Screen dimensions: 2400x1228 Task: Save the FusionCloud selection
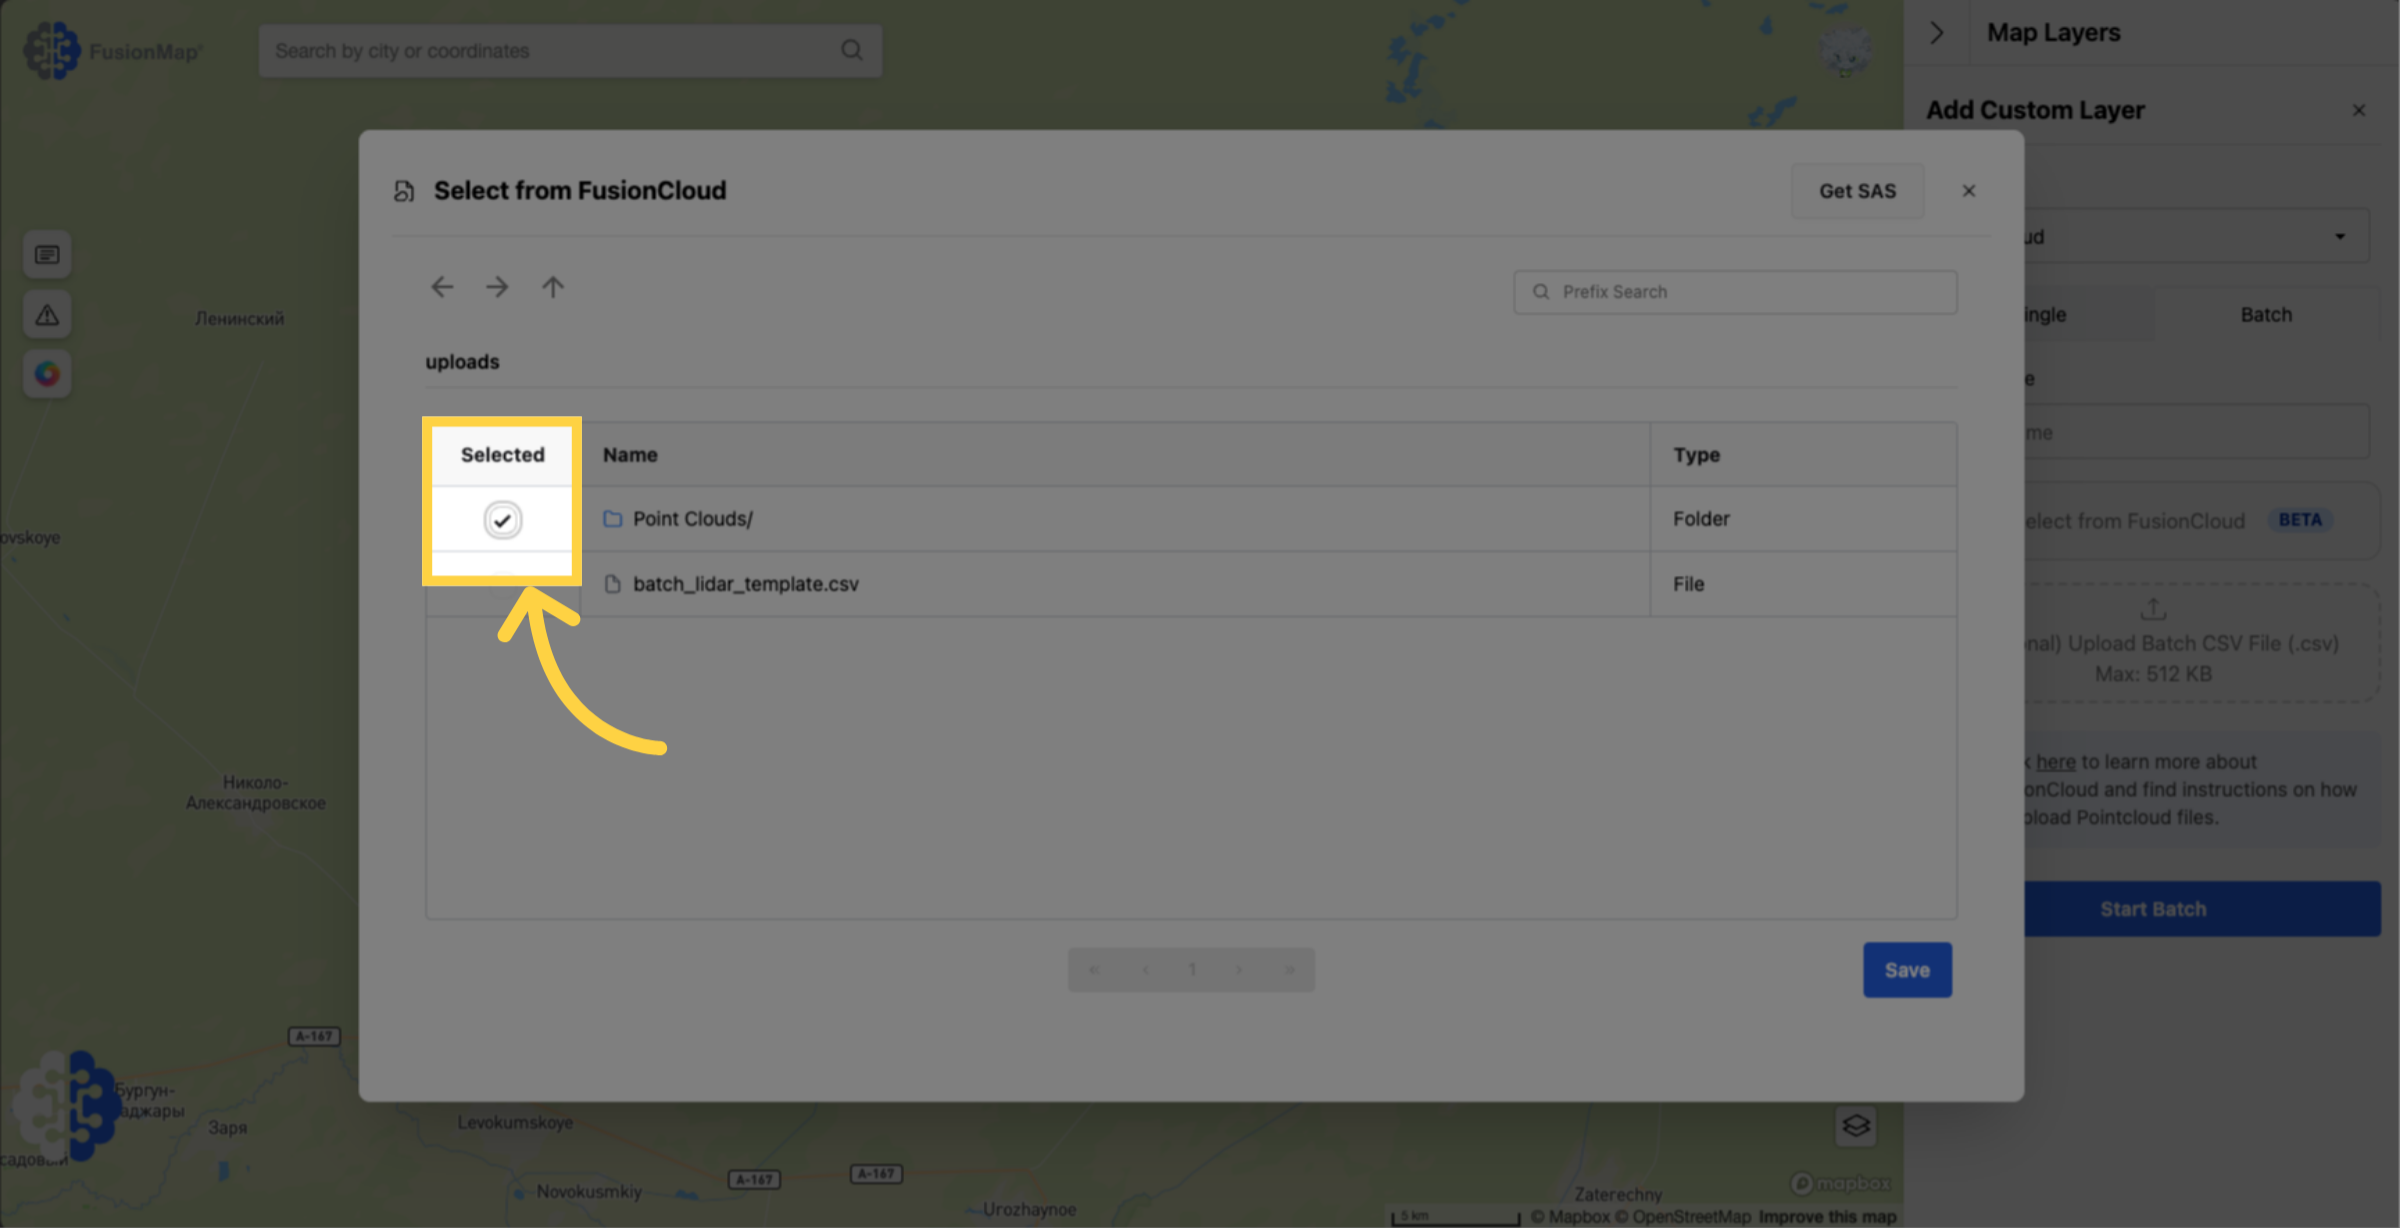(1907, 970)
